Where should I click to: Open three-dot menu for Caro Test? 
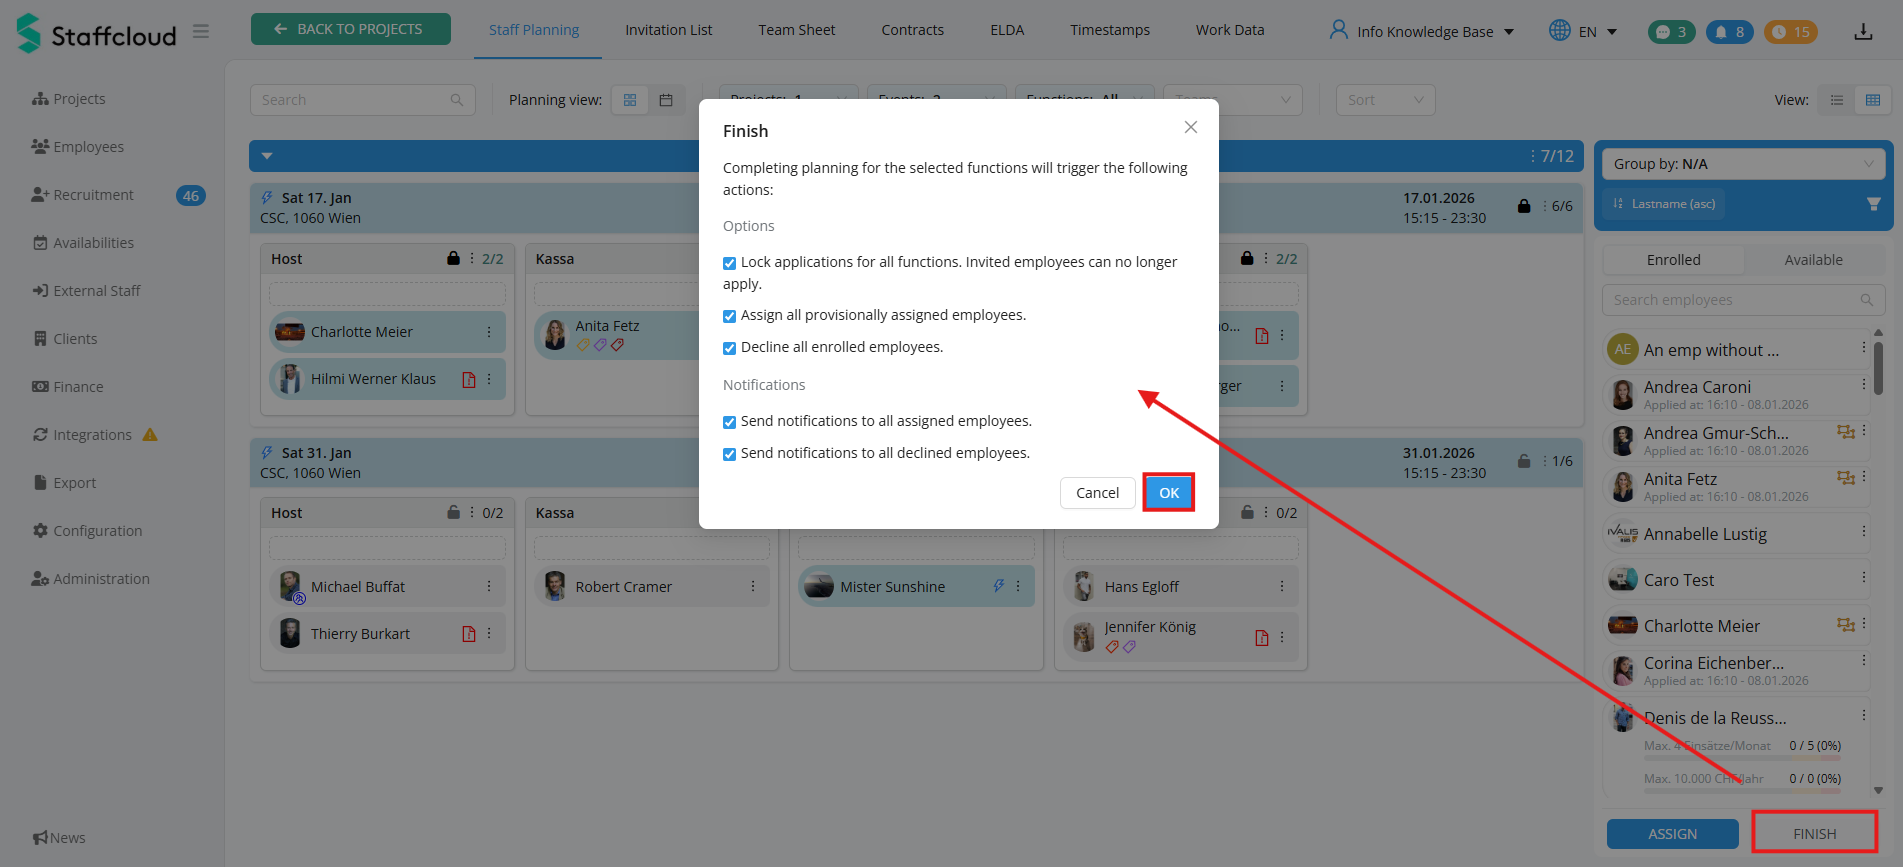(x=1864, y=577)
